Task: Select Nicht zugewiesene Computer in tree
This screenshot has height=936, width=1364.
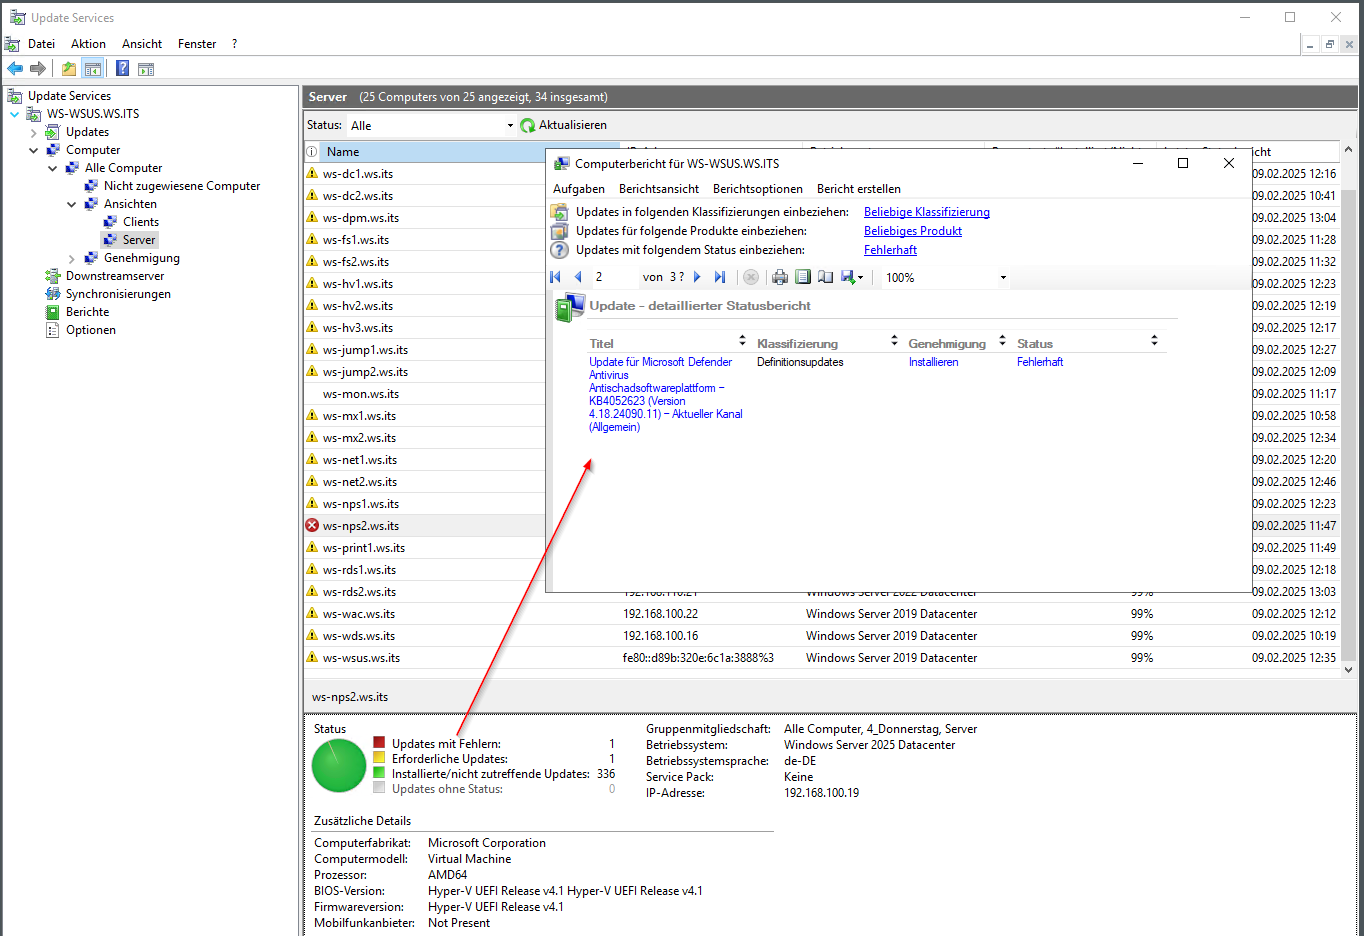Action: (182, 186)
